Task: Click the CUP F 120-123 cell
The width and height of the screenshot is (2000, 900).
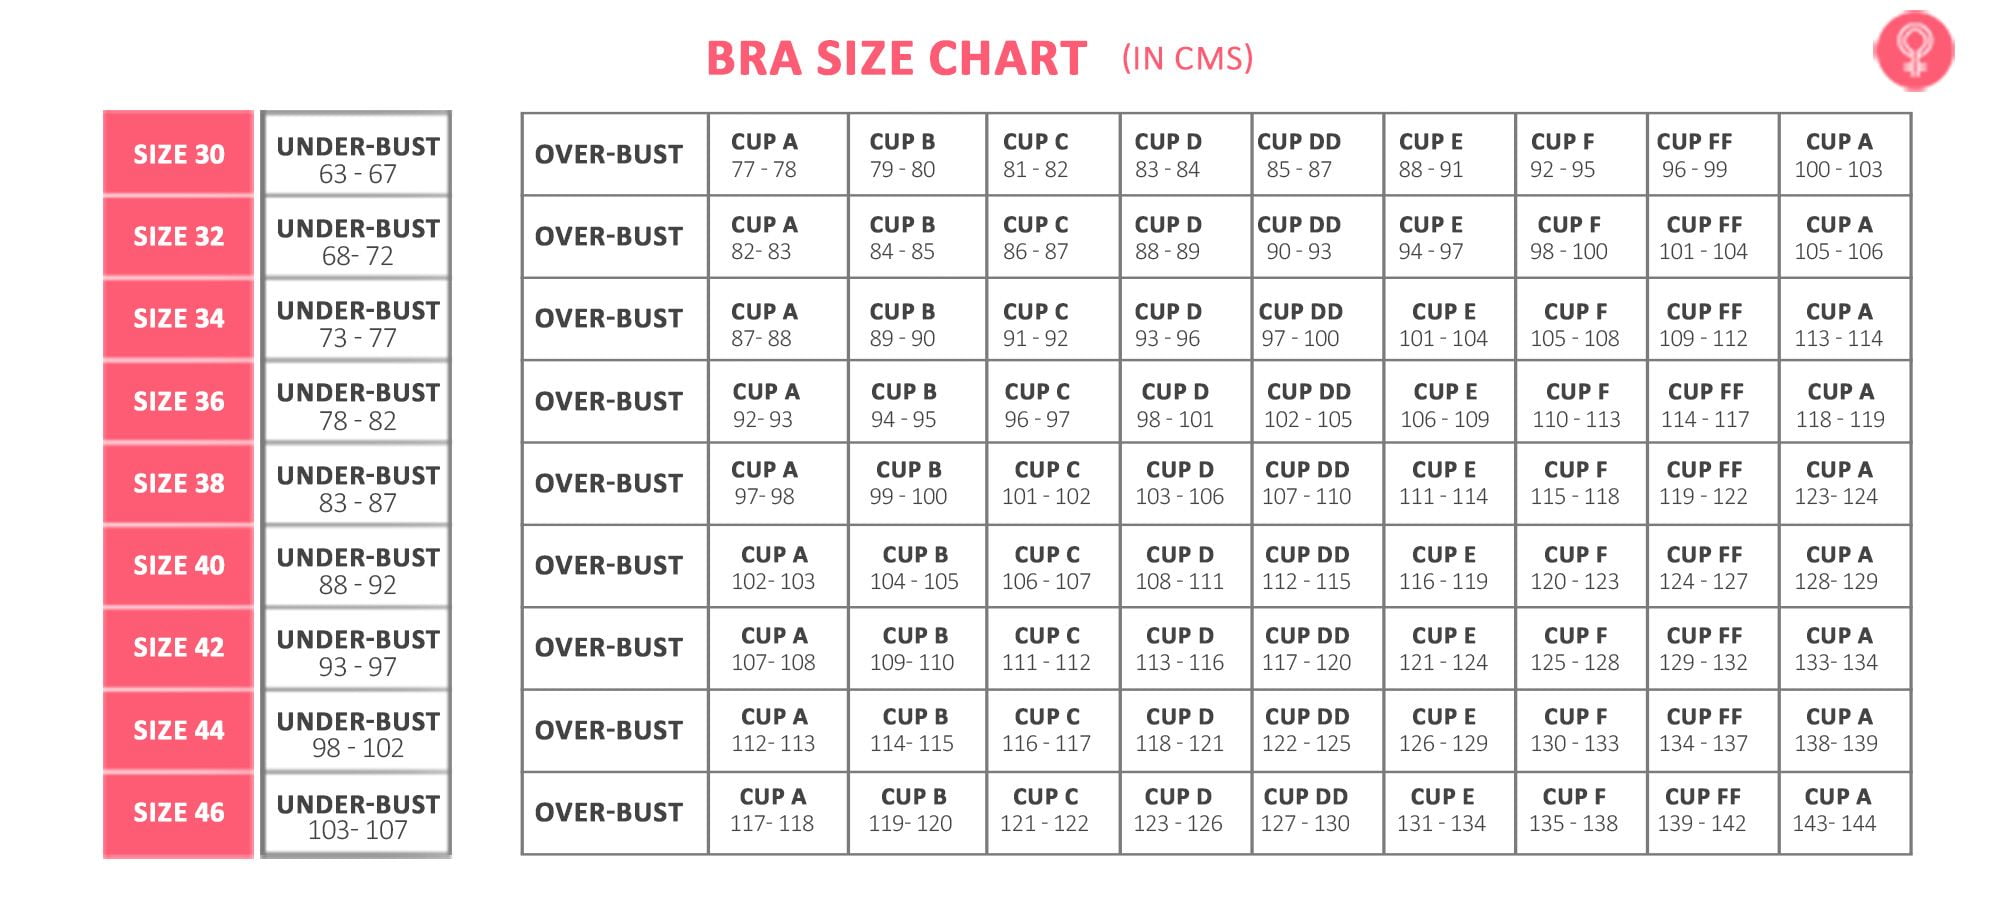Action: coord(1575,567)
